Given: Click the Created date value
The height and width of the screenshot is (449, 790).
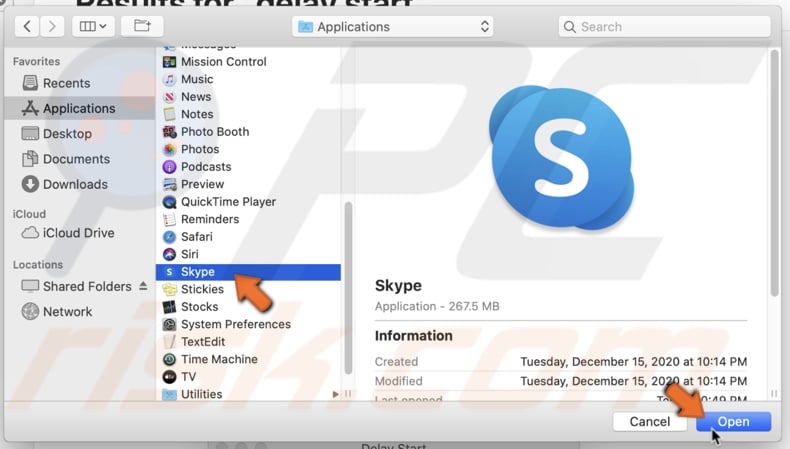Looking at the screenshot, I should click(x=633, y=362).
